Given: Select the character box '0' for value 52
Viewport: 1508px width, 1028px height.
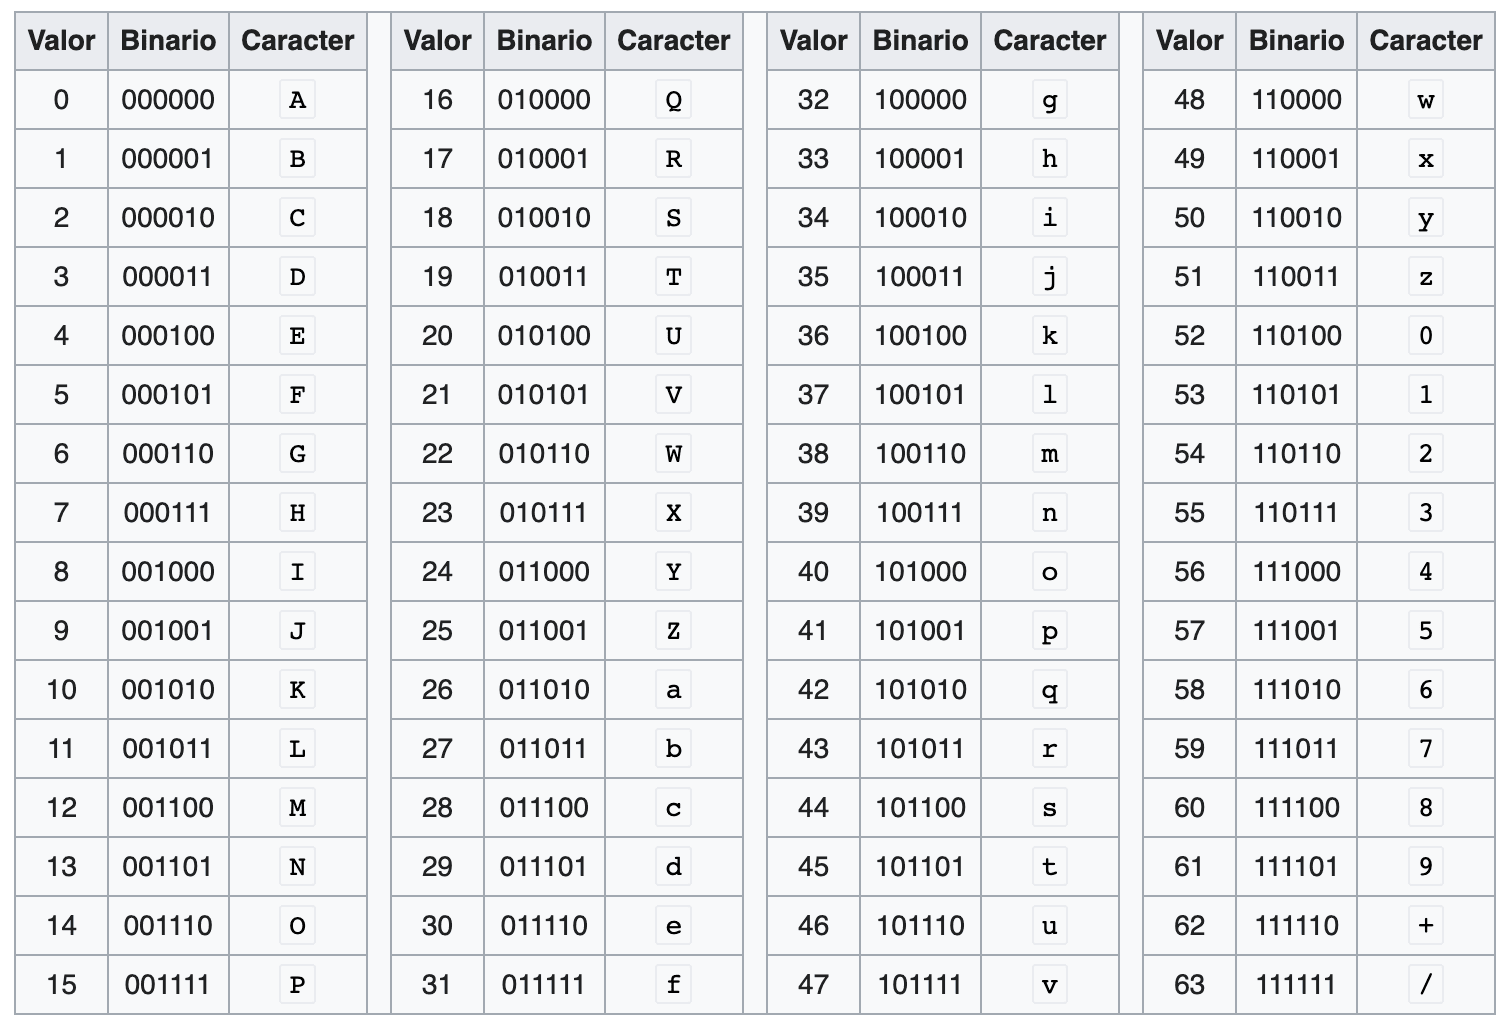Looking at the screenshot, I should (1425, 336).
